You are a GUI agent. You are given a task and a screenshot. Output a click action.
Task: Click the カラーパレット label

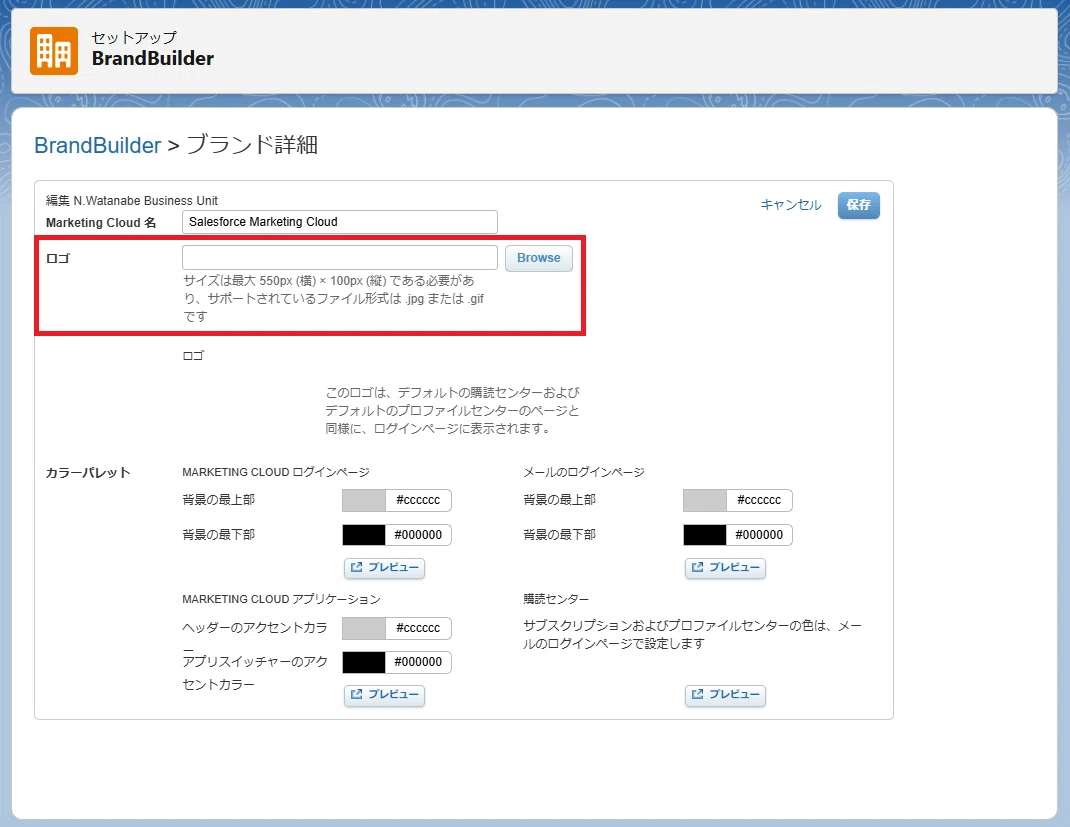[87, 473]
